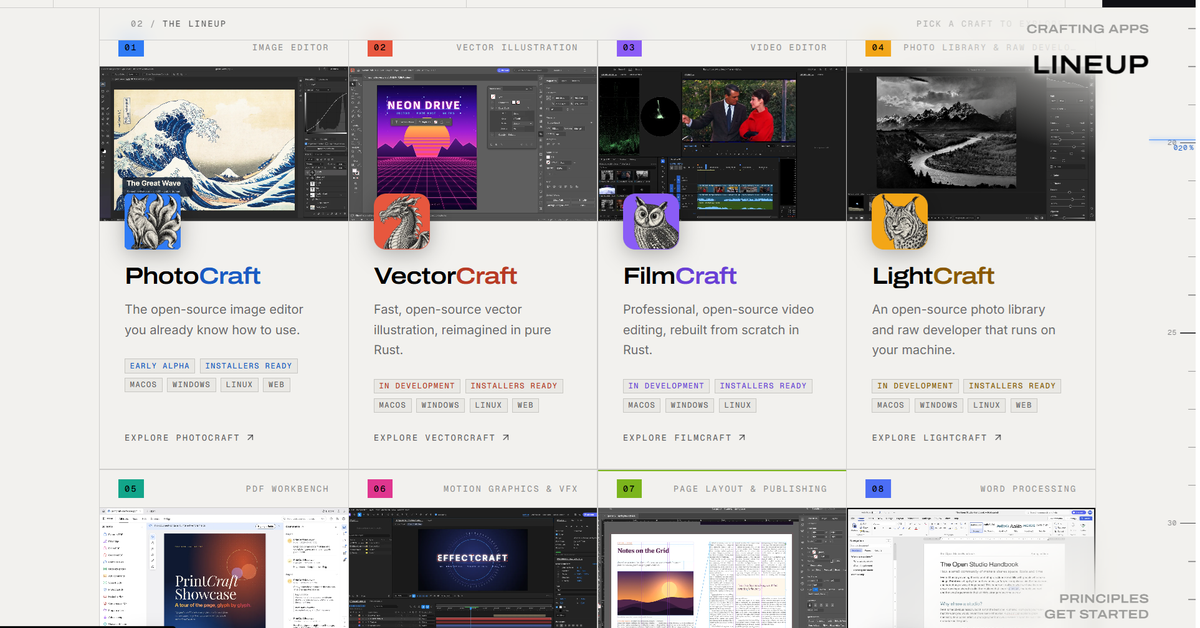Click the blue 01 number badge
Image resolution: width=1200 pixels, height=628 pixels.
[131, 47]
